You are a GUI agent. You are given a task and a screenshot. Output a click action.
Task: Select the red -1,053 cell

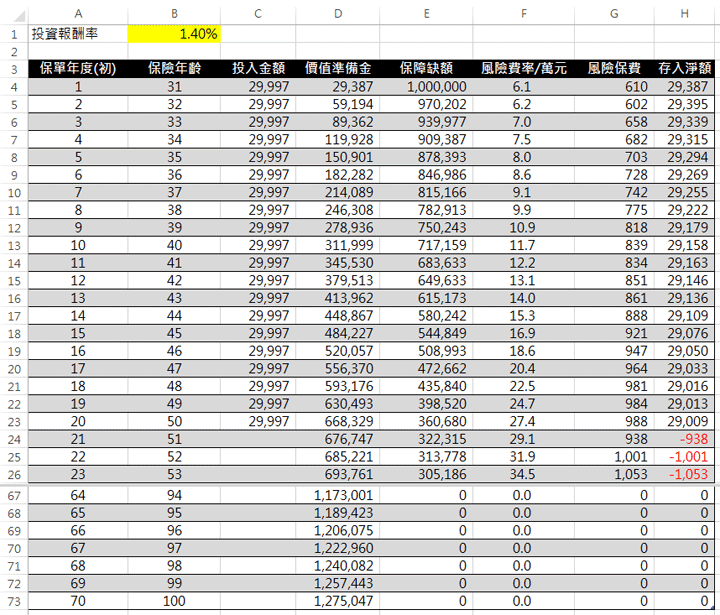coord(684,474)
